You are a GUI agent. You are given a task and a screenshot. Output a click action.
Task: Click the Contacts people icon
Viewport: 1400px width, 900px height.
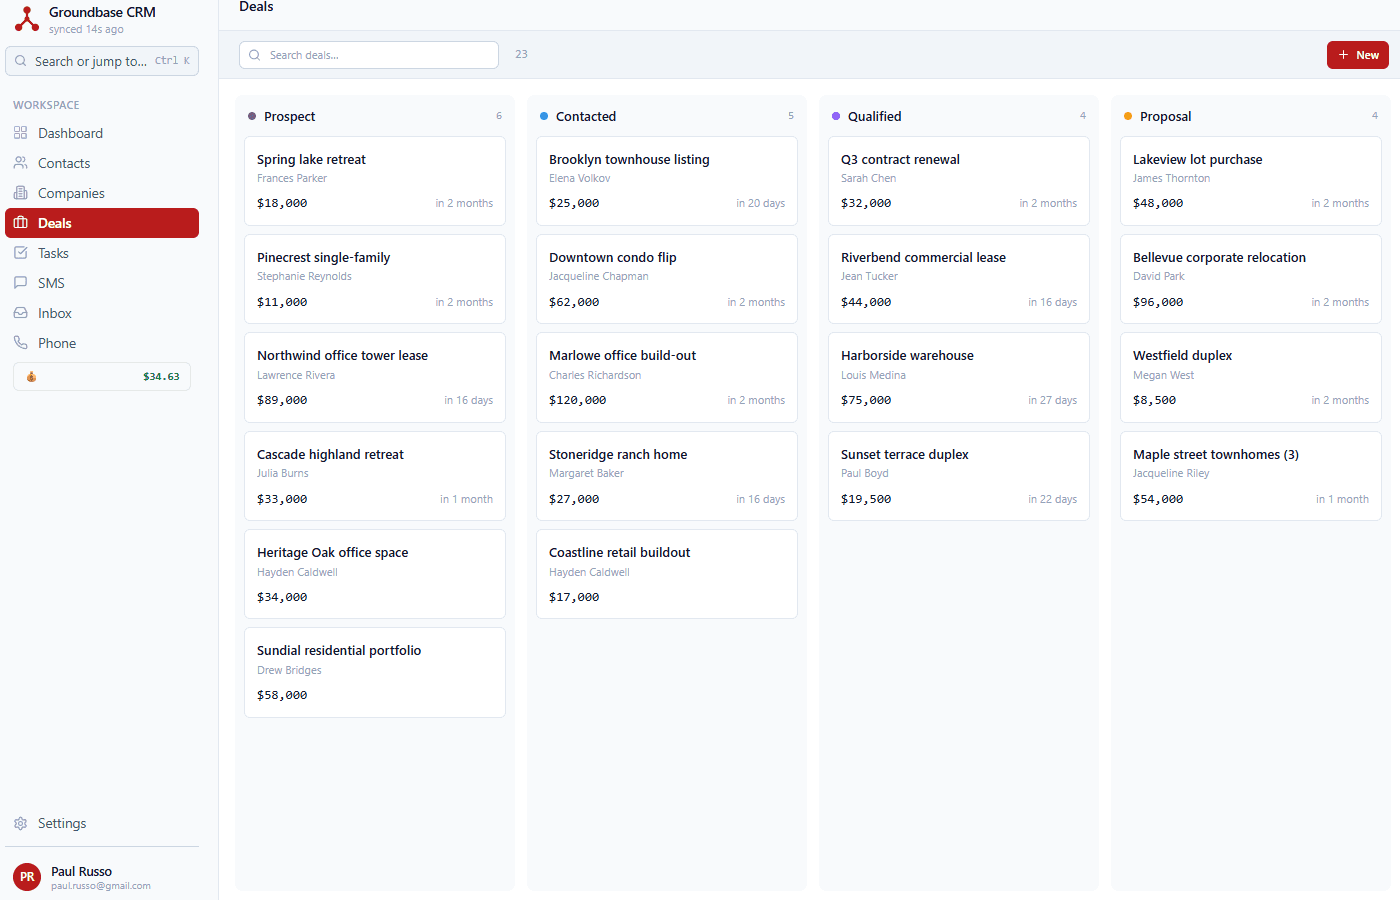click(x=20, y=163)
